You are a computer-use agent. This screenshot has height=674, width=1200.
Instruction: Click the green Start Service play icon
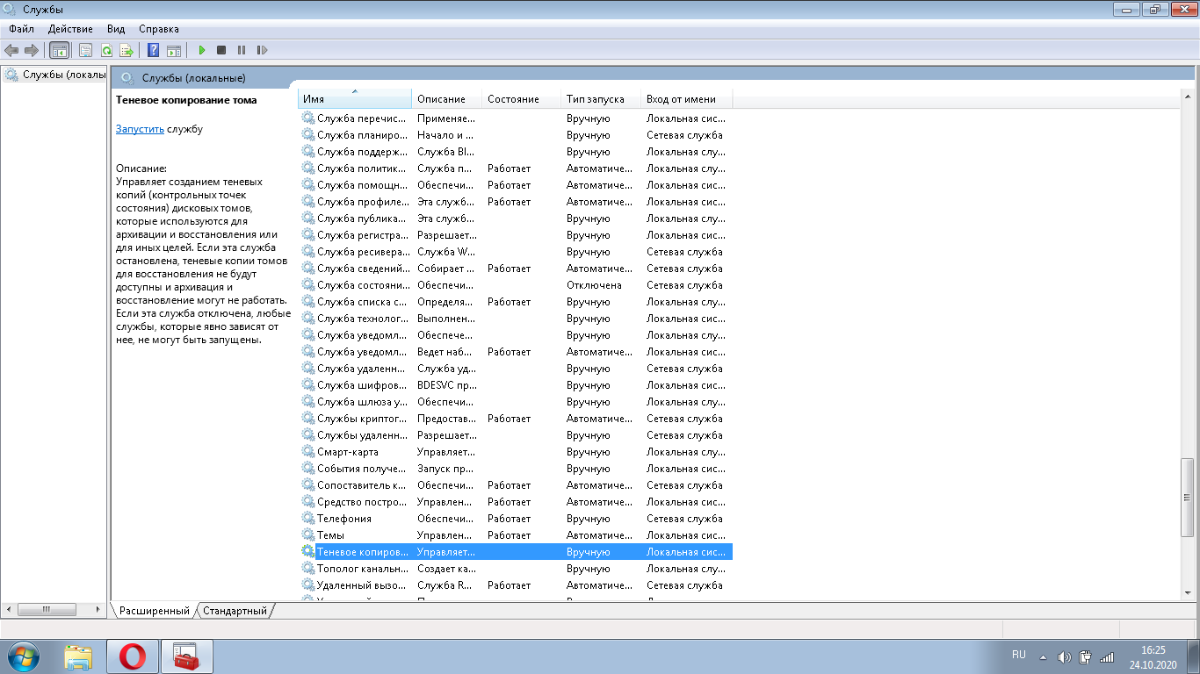pyautogui.click(x=202, y=50)
